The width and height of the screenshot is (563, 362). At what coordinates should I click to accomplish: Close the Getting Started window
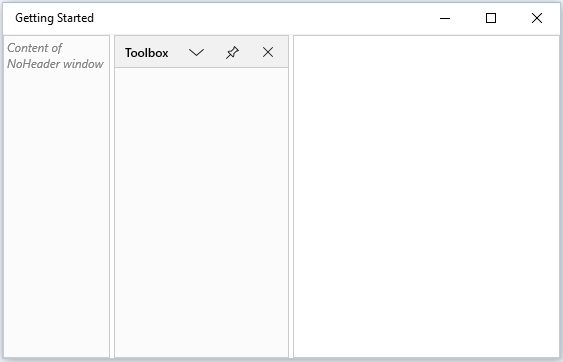pyautogui.click(x=537, y=18)
